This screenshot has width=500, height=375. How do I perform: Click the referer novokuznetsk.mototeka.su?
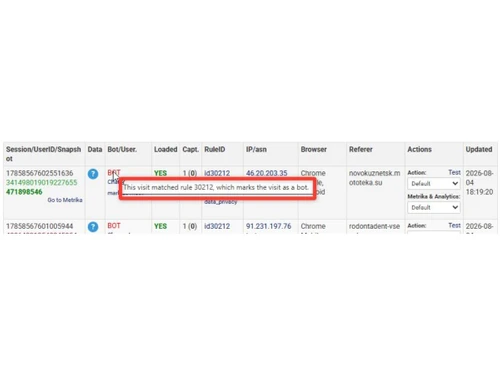pos(374,178)
